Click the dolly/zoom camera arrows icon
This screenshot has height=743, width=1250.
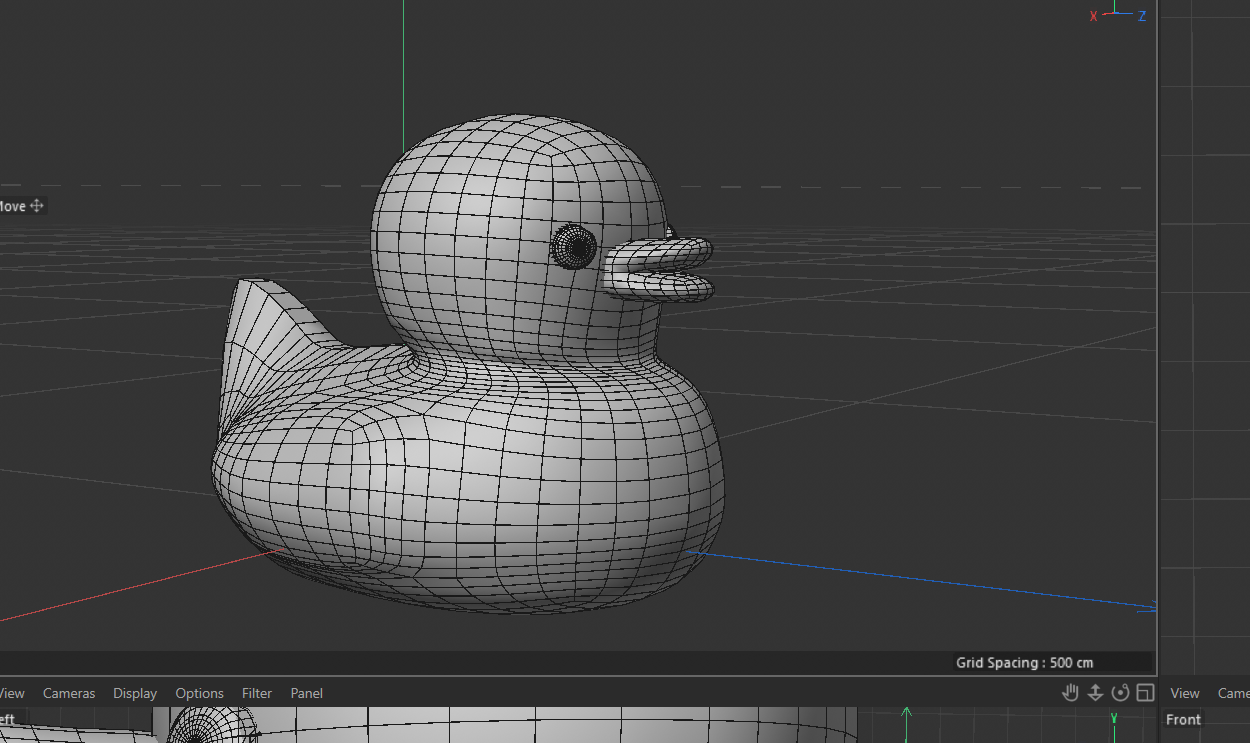1095,693
